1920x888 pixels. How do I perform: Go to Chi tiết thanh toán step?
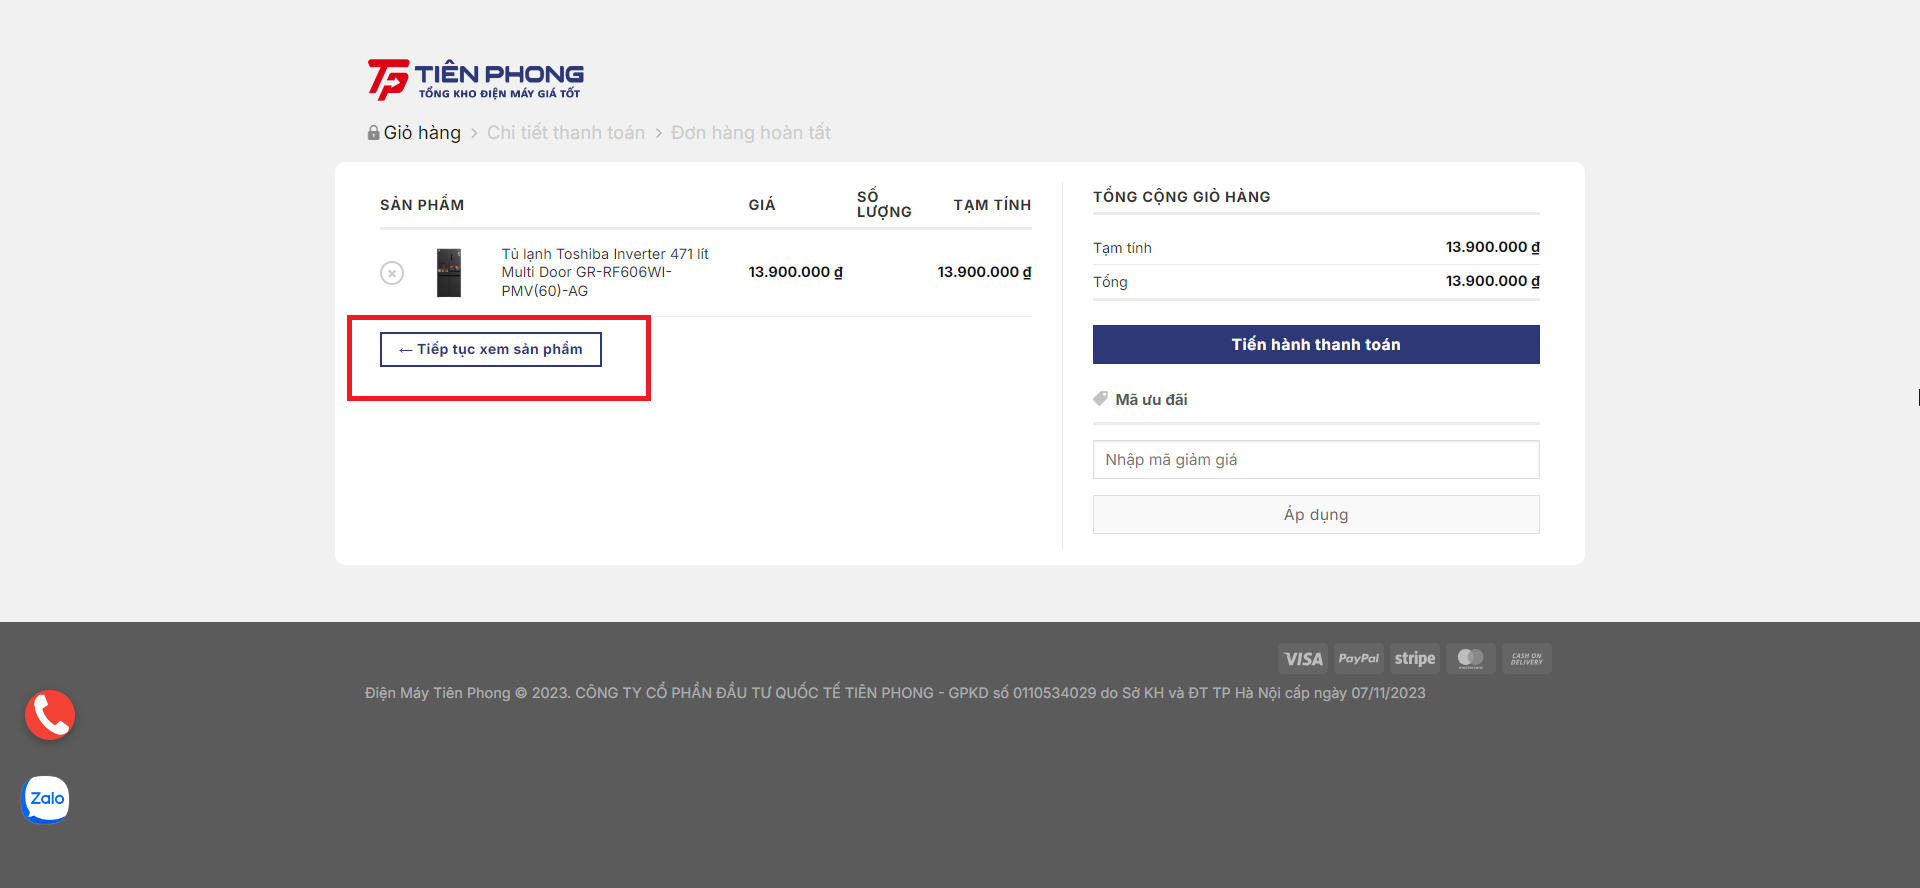click(565, 133)
